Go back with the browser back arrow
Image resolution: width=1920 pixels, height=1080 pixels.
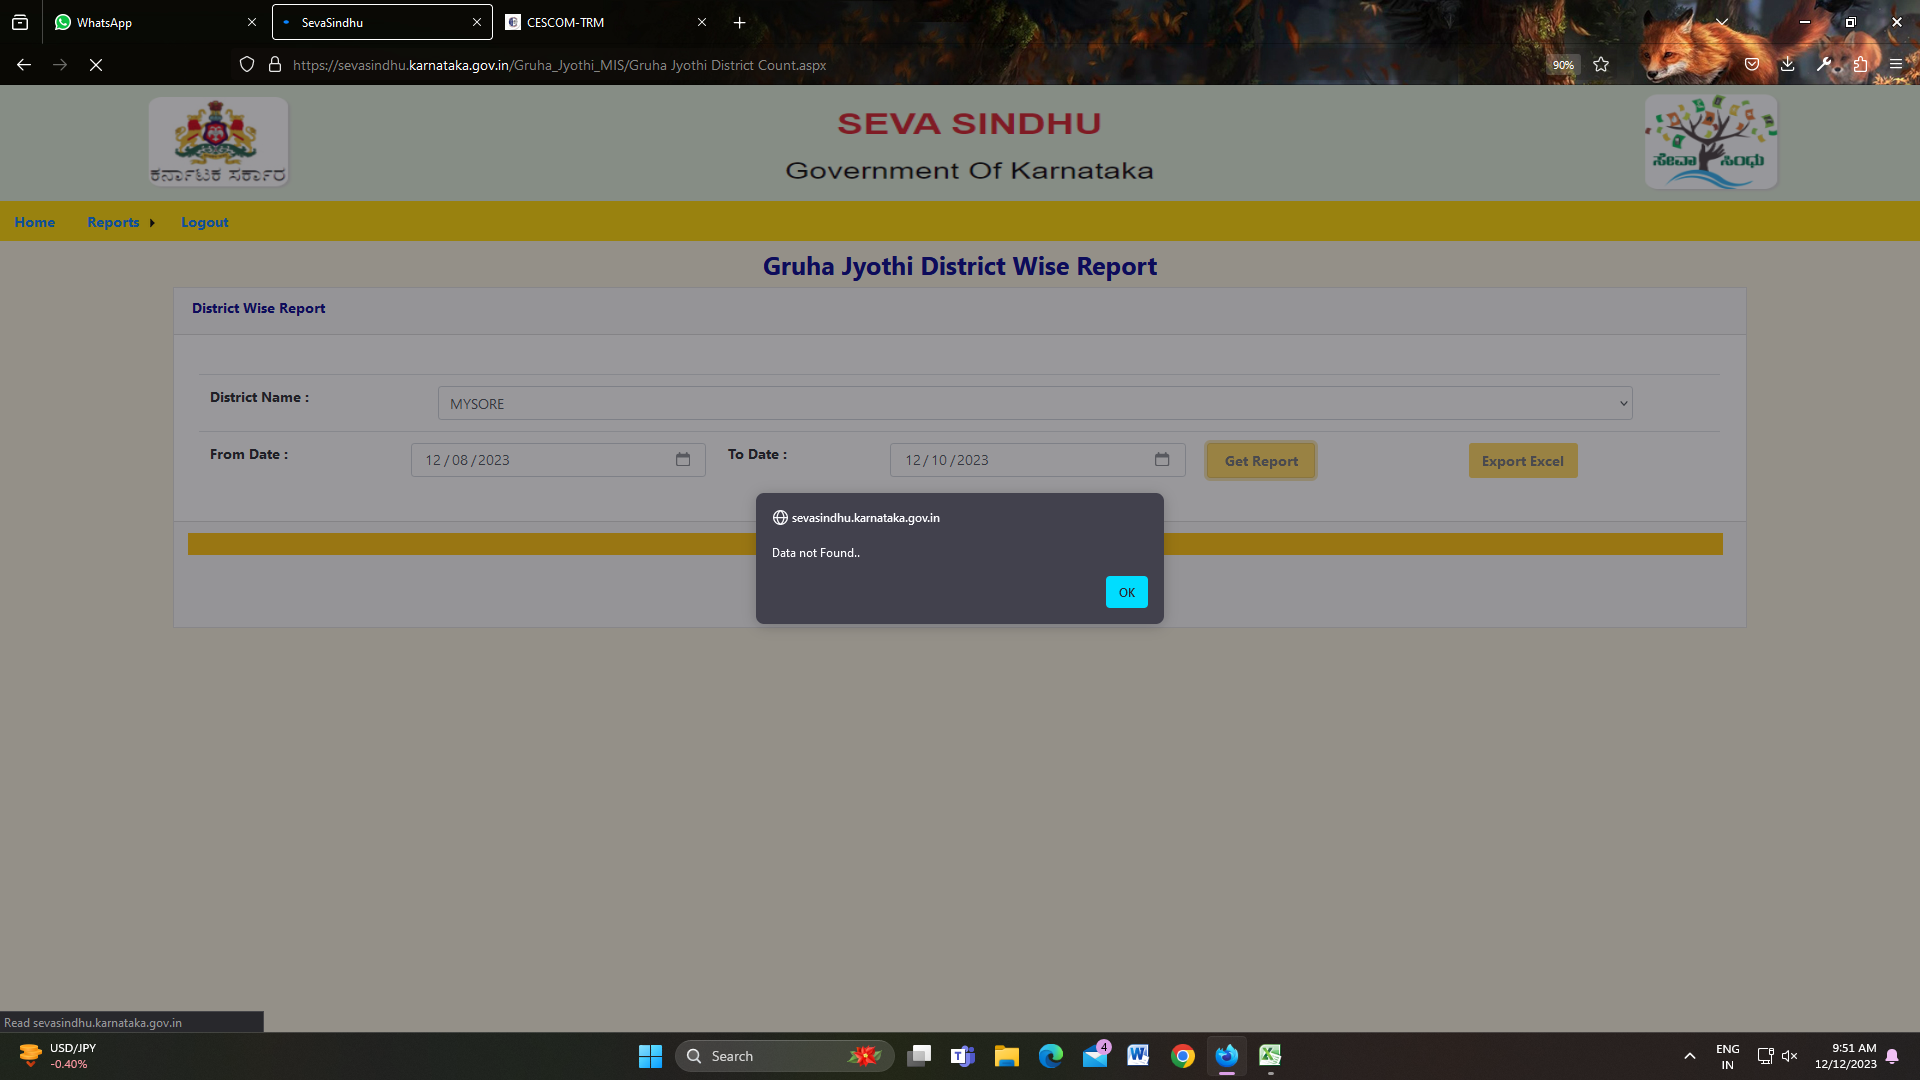(24, 65)
